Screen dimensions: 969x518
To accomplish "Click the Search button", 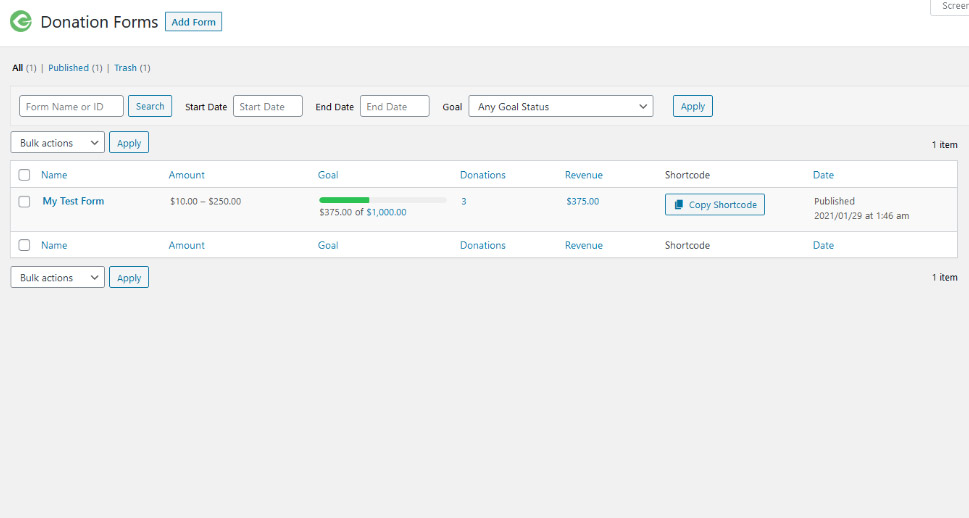I will click(150, 107).
